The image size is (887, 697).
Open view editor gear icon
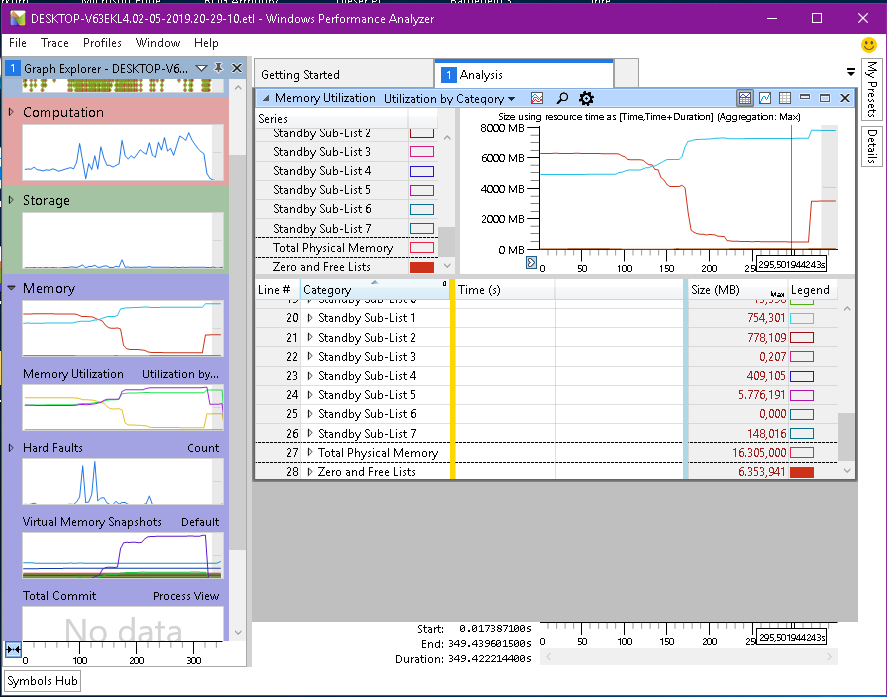[x=586, y=98]
